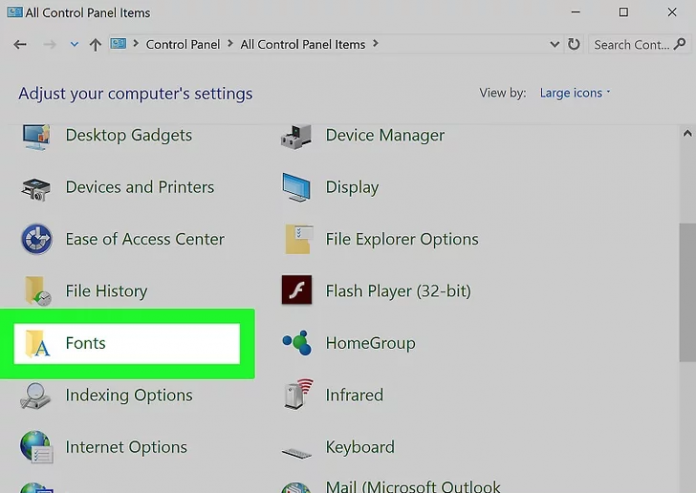The image size is (696, 493).
Task: Click the Flash Player (32-bit) icon
Action: pos(297,291)
